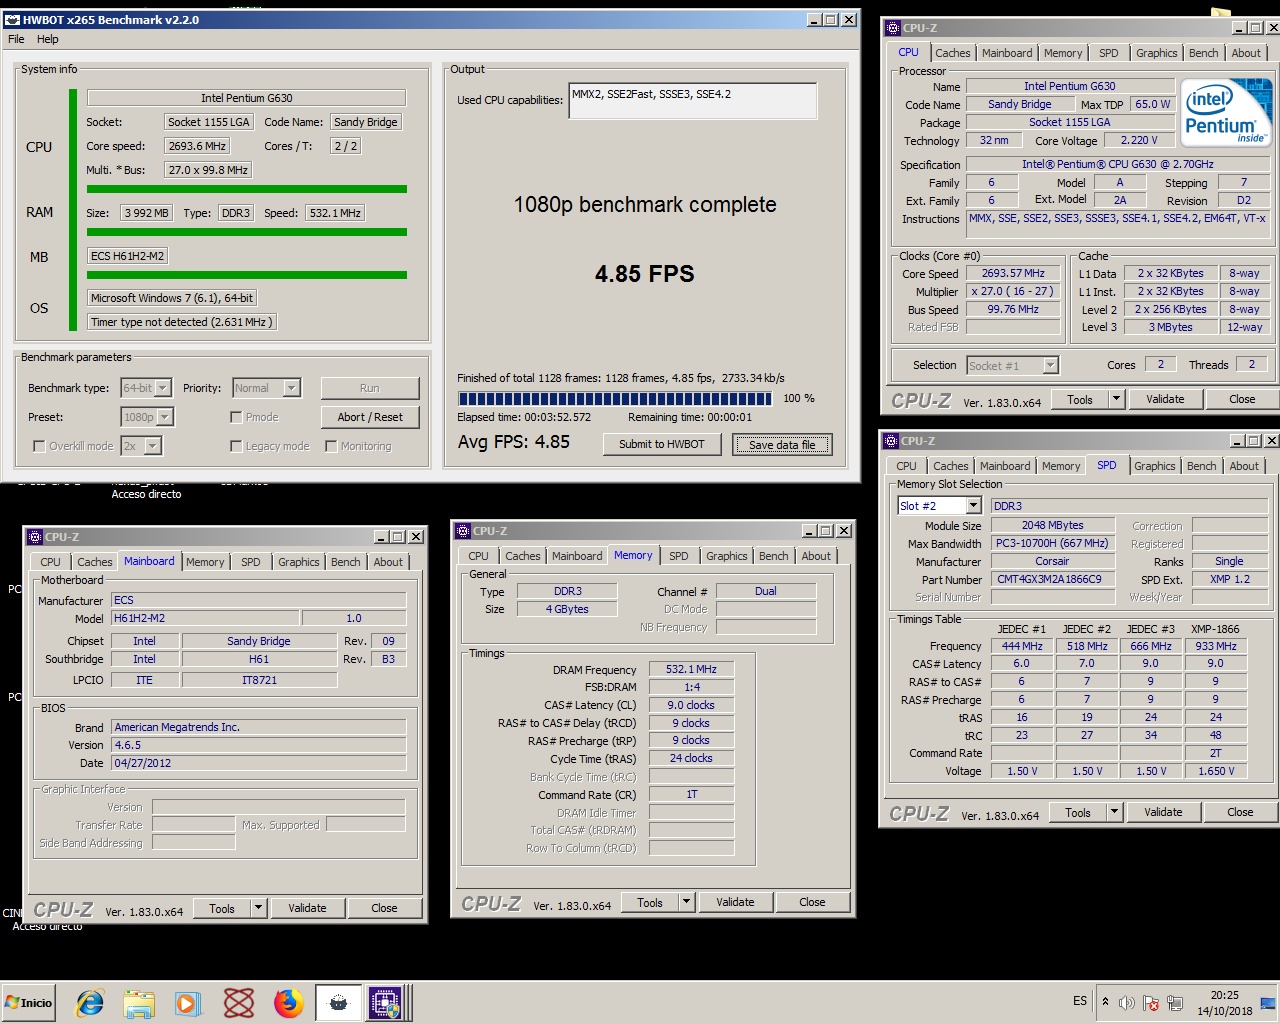This screenshot has width=1280, height=1024.
Task: Switch to SPD tab in Memory window
Action: click(678, 556)
